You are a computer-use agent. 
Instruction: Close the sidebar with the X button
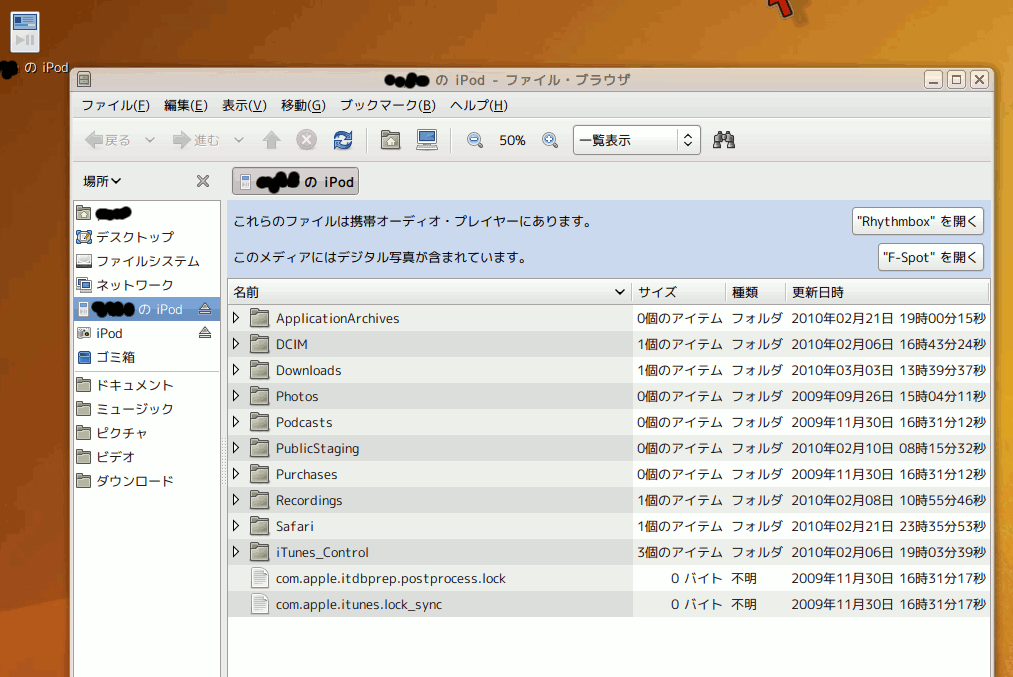pyautogui.click(x=203, y=181)
